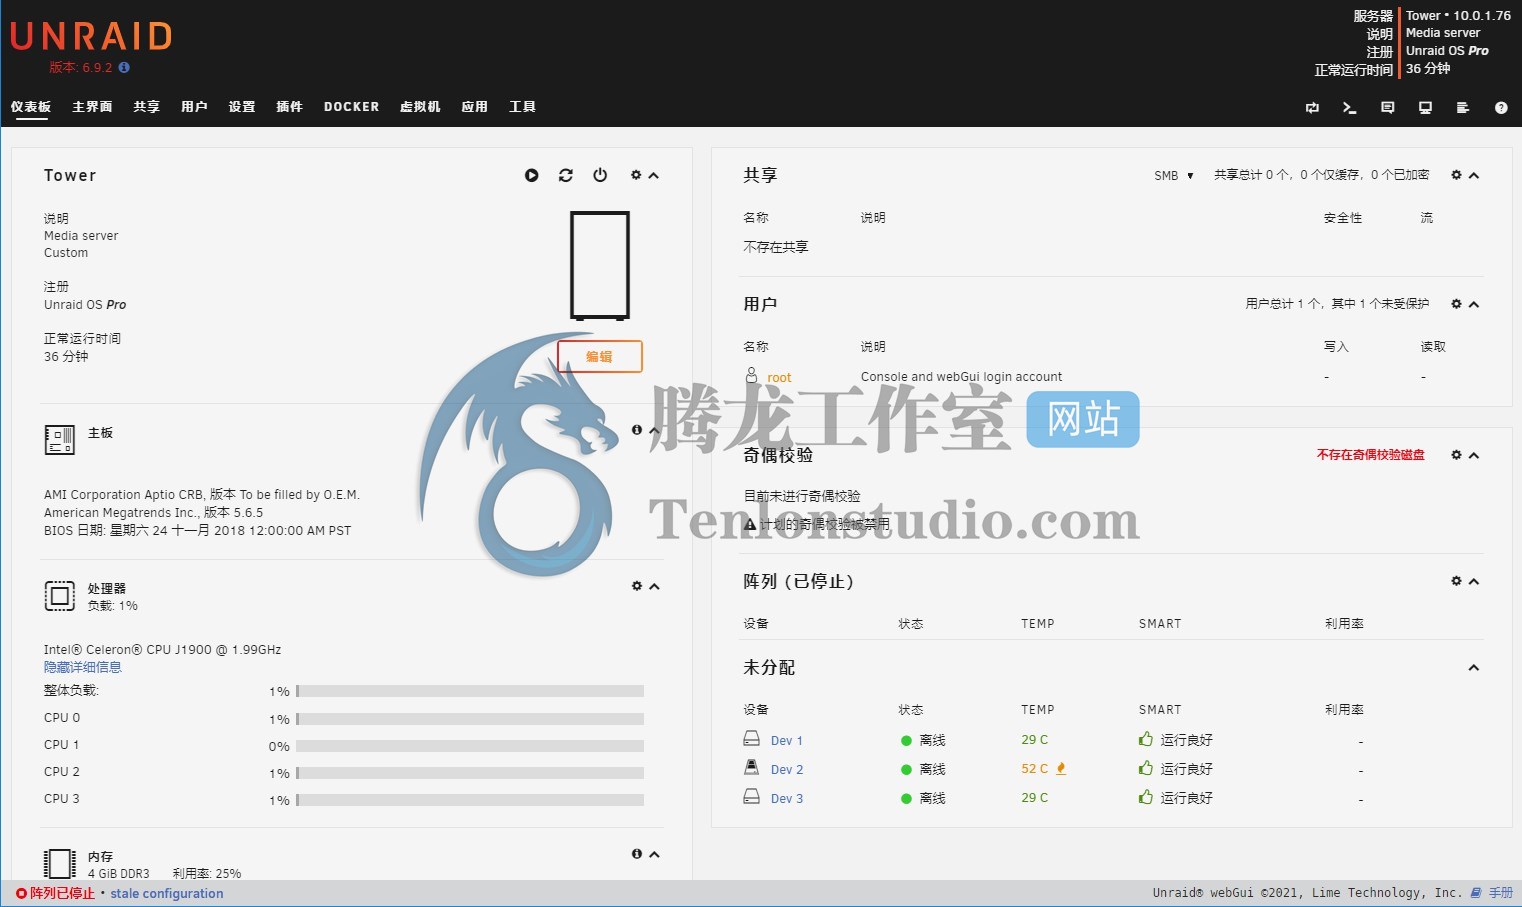Screen dimensions: 1522x907
Task: Open the 虚拟机 tab
Action: 420,107
